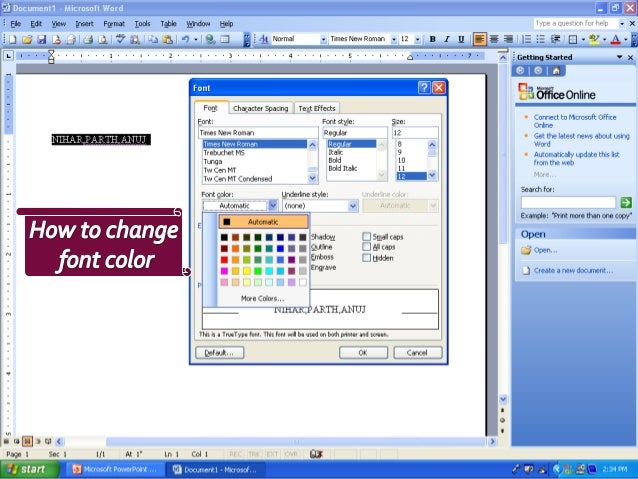This screenshot has height=479, width=638.
Task: Click the New Blank Document toolbar icon
Action: [x=13, y=39]
